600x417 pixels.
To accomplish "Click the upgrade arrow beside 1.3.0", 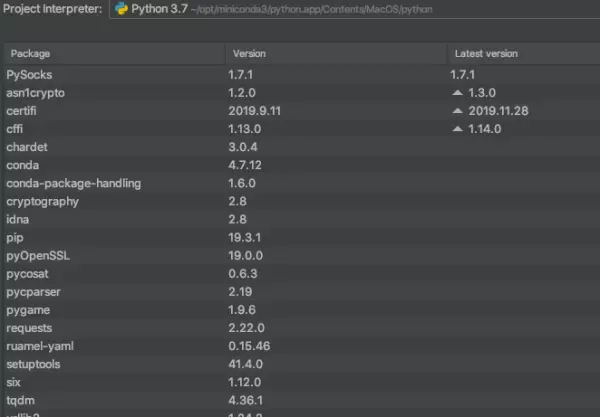I will click(457, 93).
